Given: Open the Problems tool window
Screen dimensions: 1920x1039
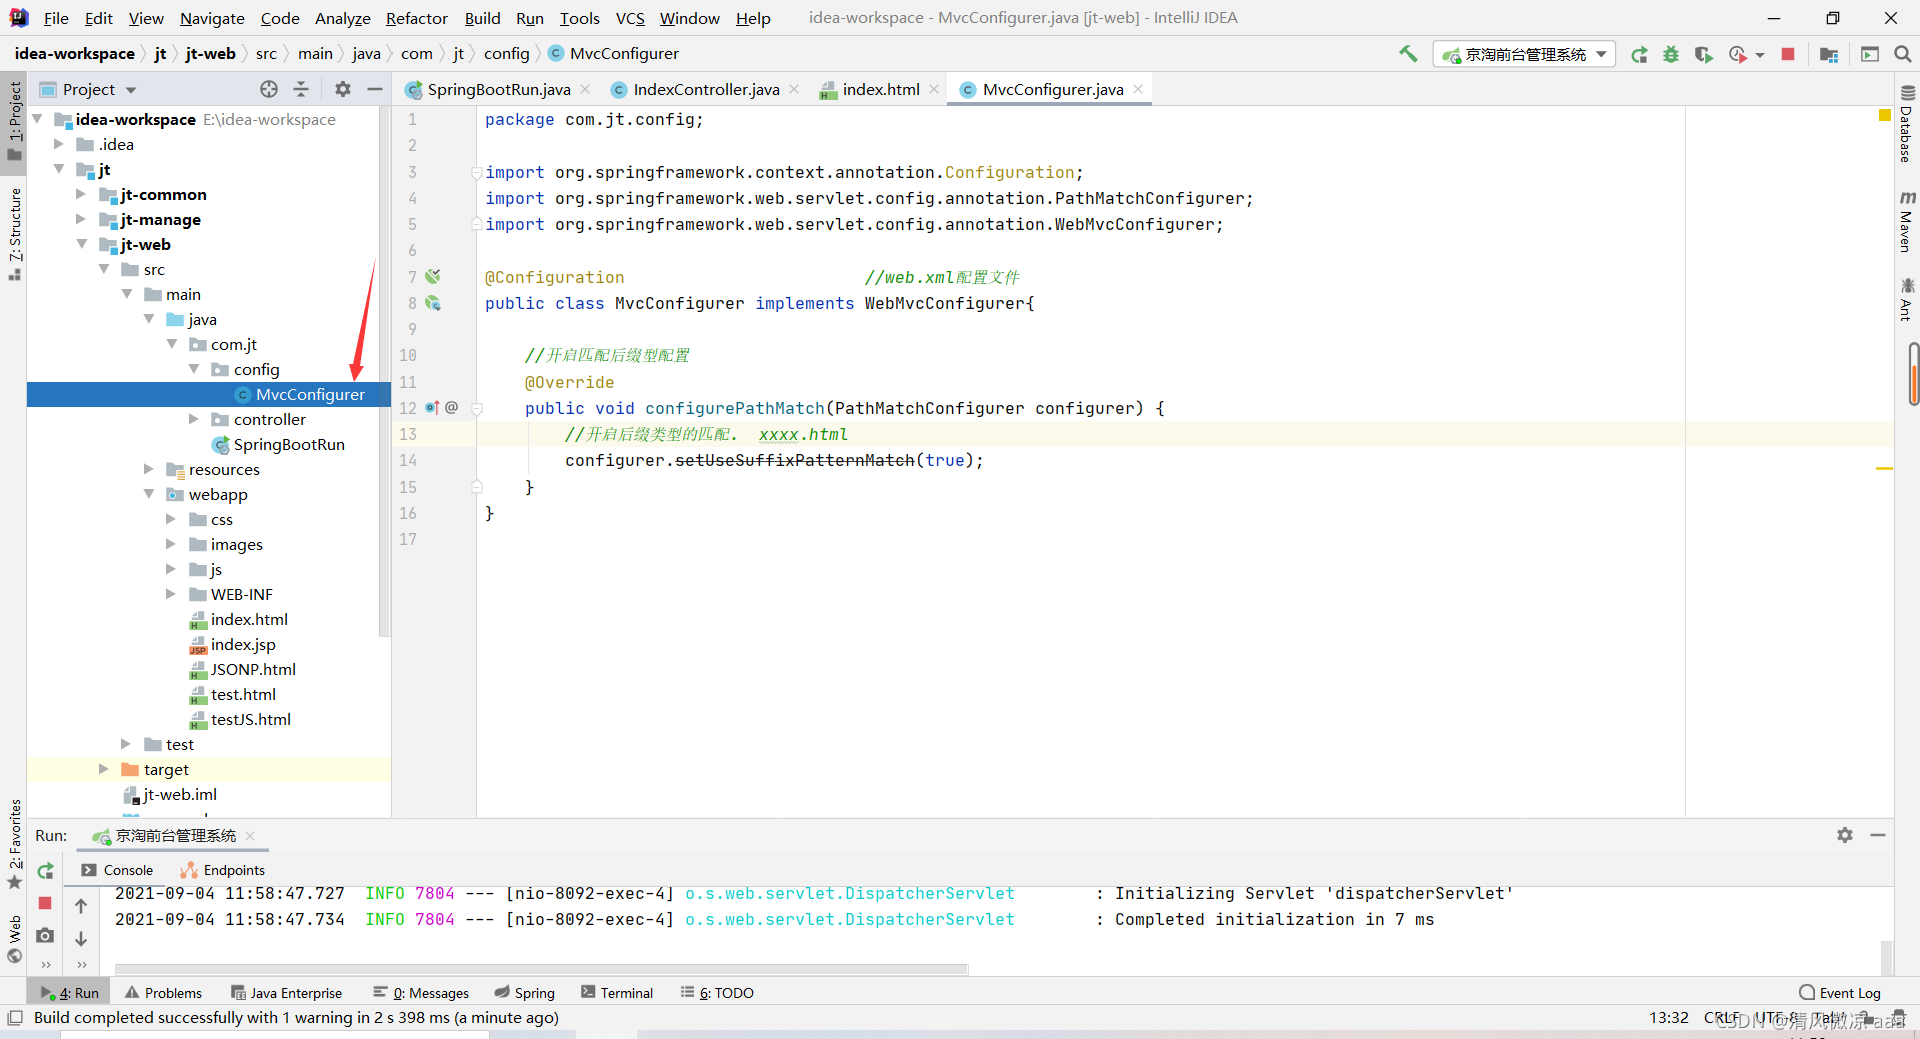Looking at the screenshot, I should click(x=163, y=993).
